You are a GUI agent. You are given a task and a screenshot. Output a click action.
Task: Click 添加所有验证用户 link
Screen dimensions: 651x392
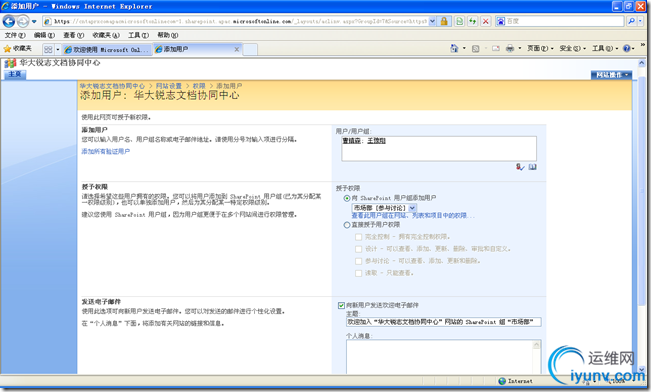pyautogui.click(x=106, y=151)
